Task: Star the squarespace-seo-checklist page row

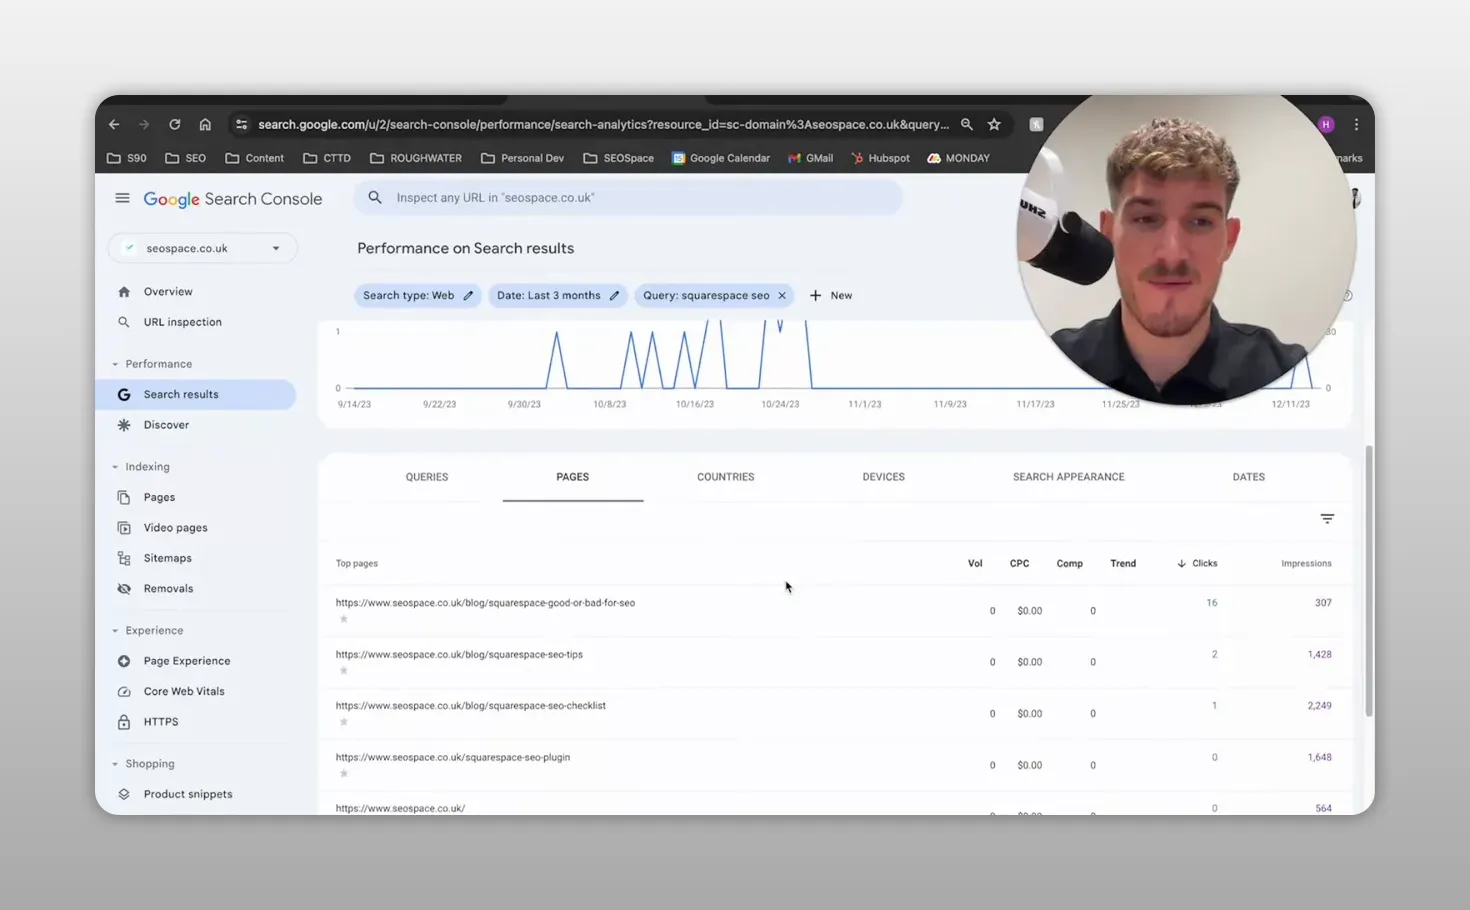Action: point(343,722)
